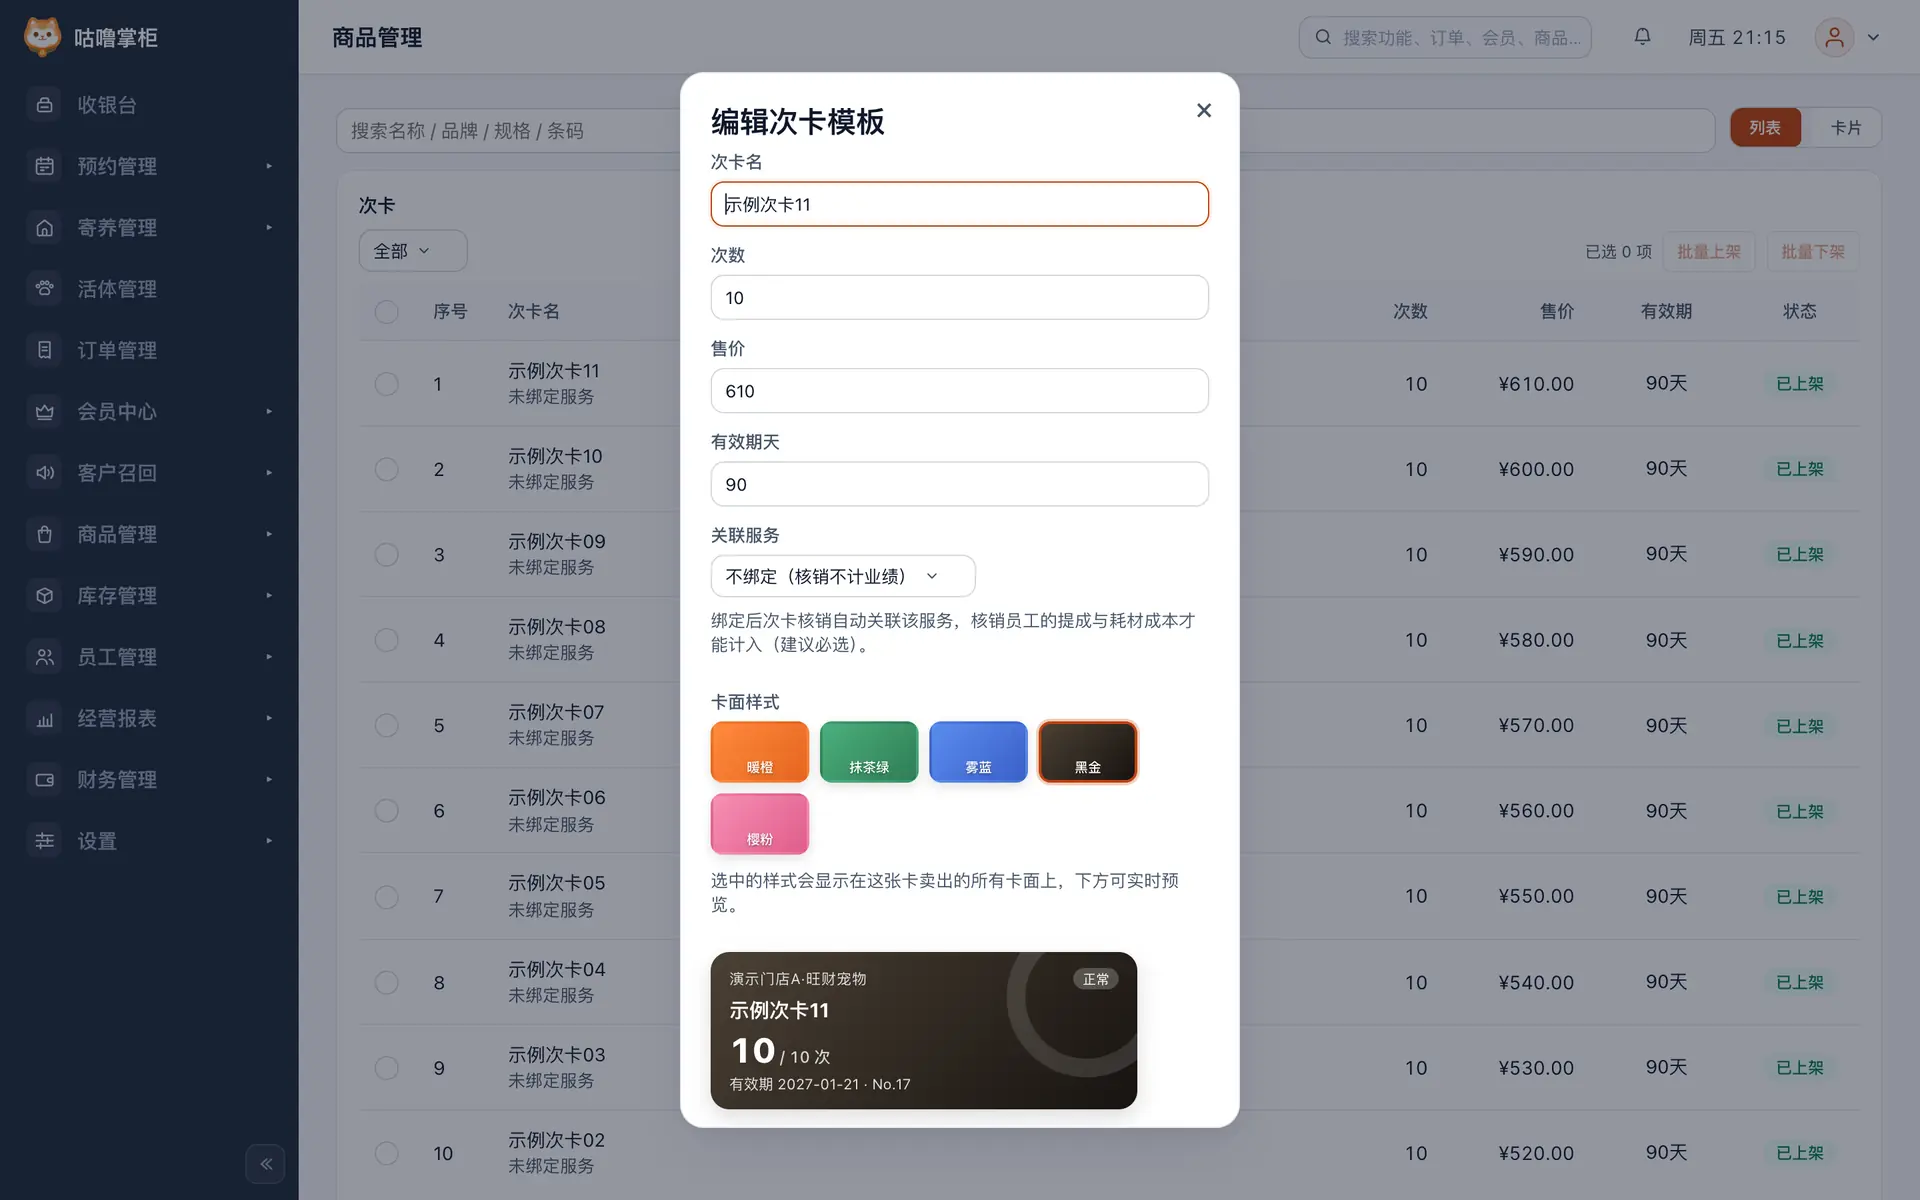Switch to 列表 view tab
Image resolution: width=1920 pixels, height=1200 pixels.
[x=1765, y=128]
